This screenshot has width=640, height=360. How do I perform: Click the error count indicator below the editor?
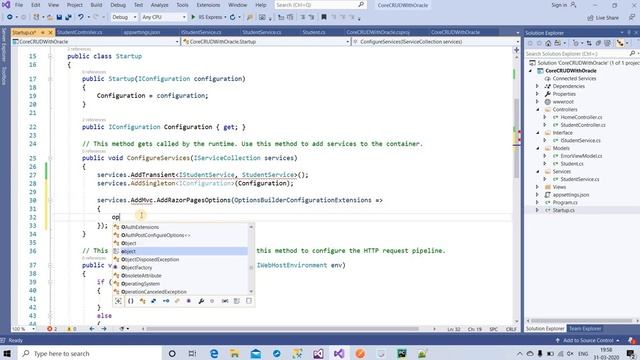click(52, 329)
